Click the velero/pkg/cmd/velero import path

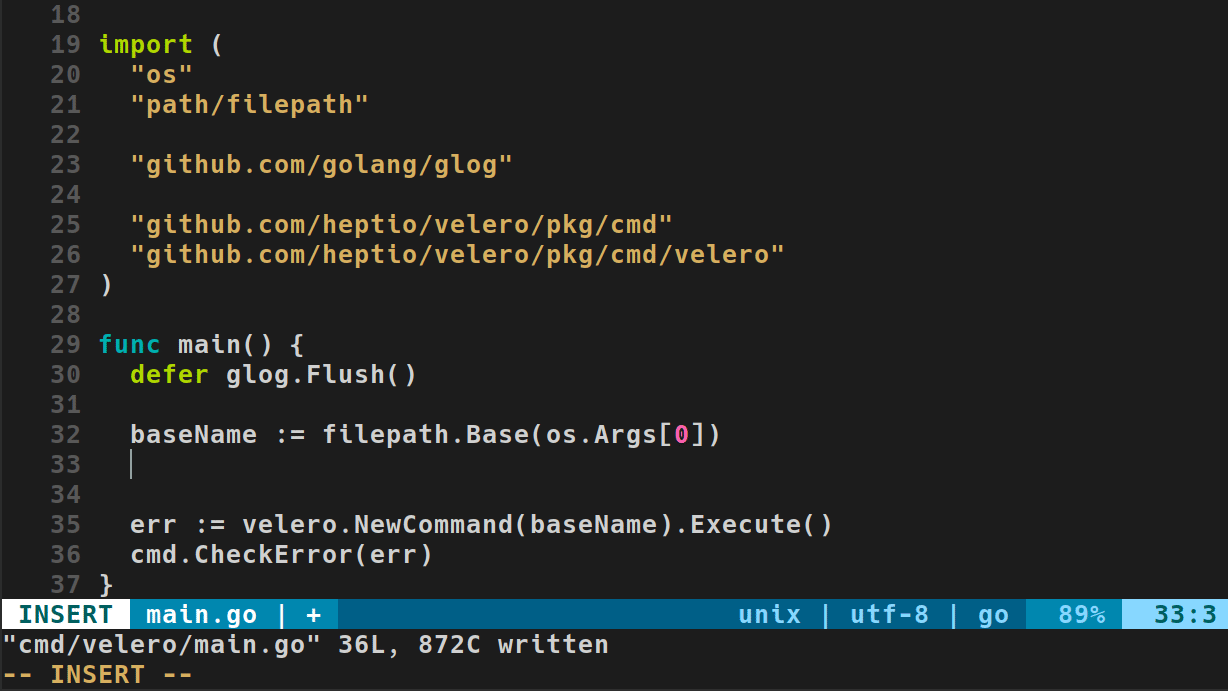(x=457, y=255)
